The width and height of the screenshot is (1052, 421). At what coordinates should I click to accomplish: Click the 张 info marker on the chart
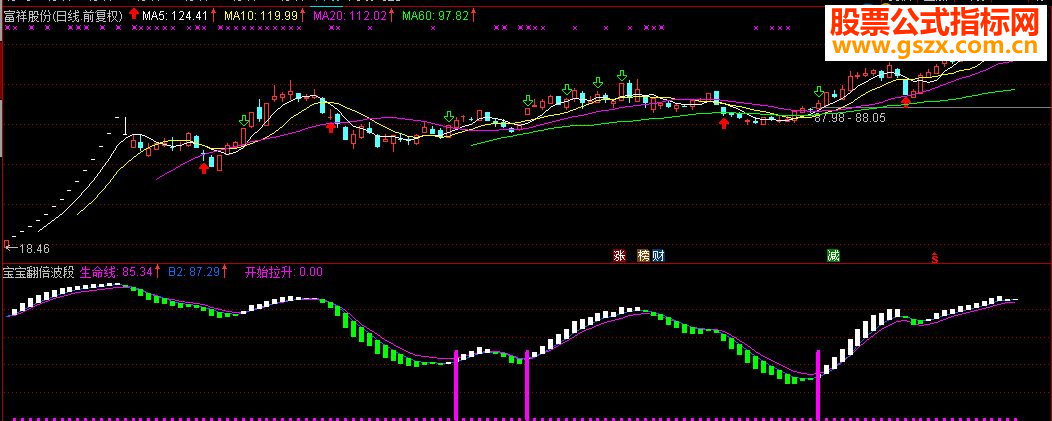click(620, 256)
